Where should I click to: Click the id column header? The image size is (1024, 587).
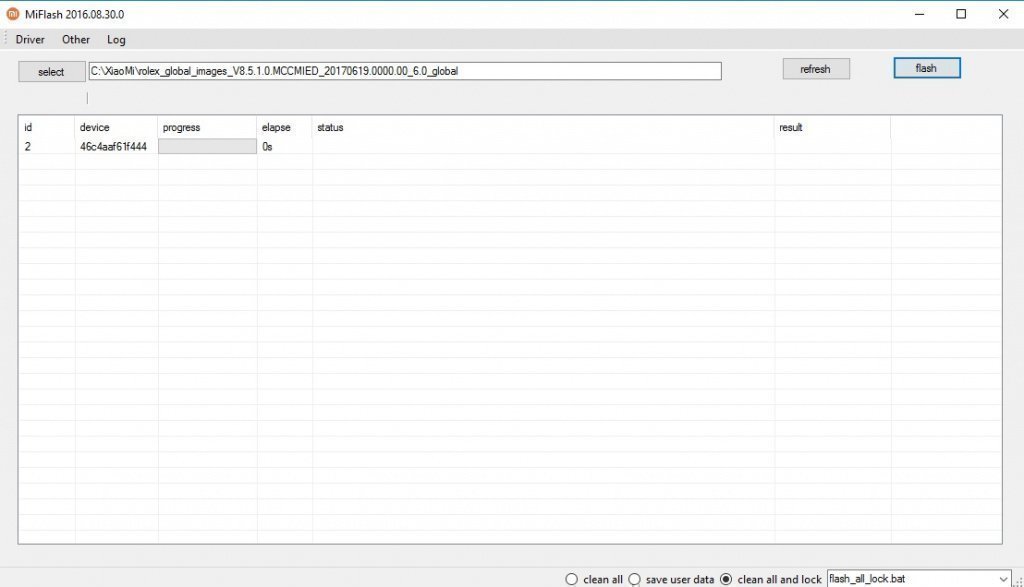pos(47,127)
